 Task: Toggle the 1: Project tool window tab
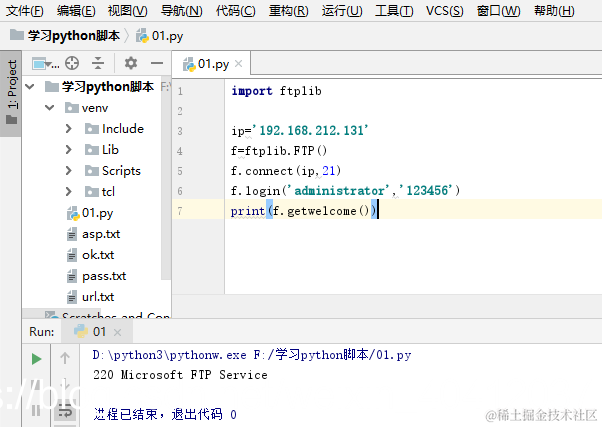12,92
